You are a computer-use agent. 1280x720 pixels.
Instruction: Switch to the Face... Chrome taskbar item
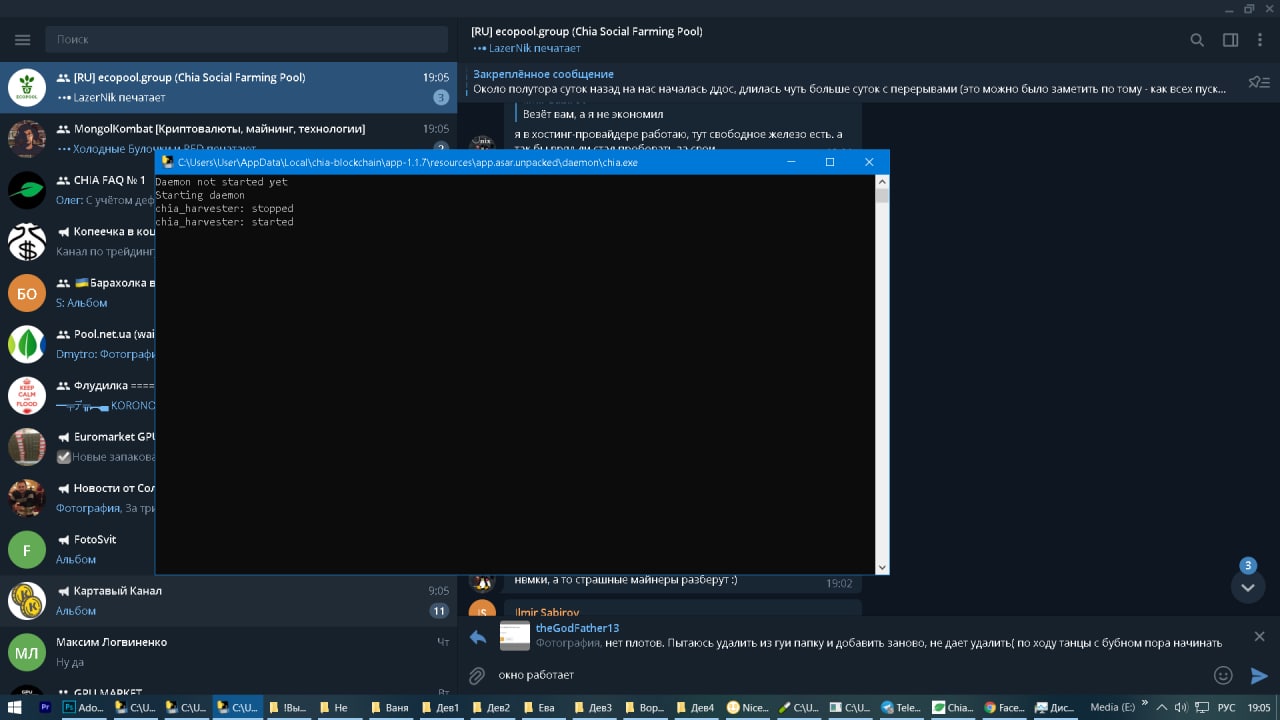coord(1004,707)
